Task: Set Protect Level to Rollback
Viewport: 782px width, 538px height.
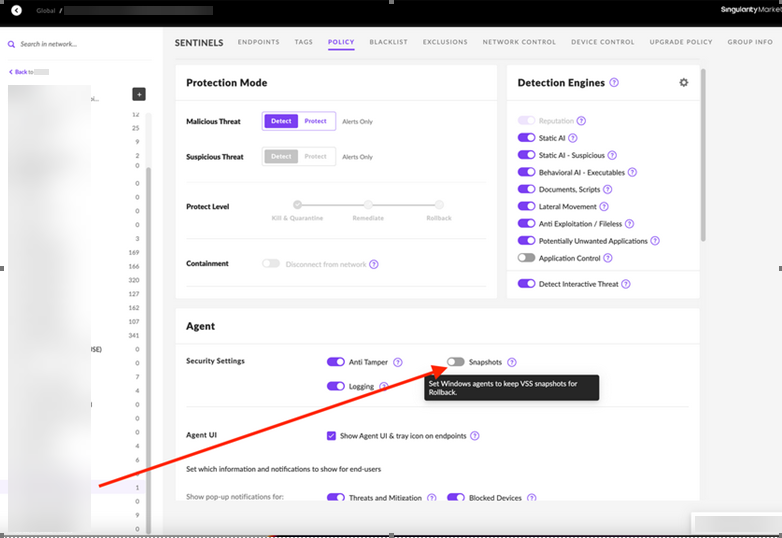Action: 439,204
